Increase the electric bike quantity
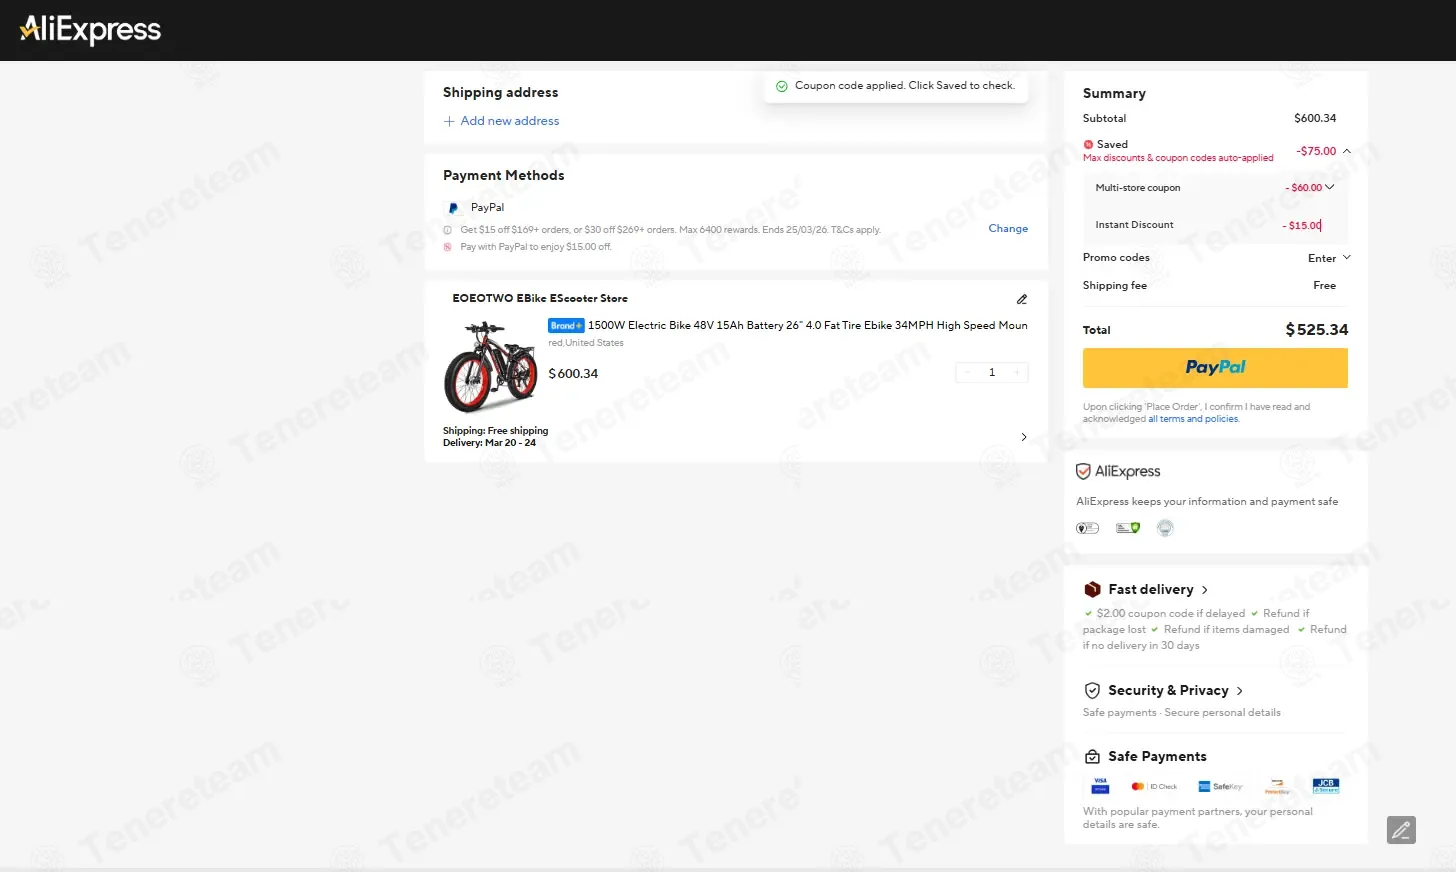Viewport: 1456px width, 872px height. 1017,373
